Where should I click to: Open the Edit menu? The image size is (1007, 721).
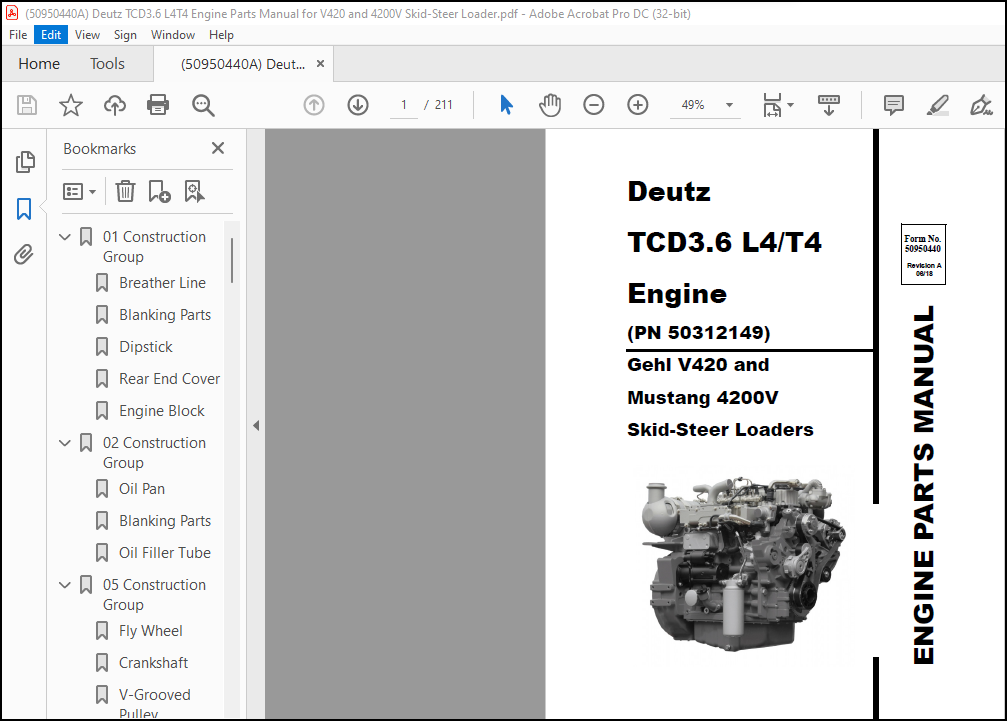click(x=51, y=35)
